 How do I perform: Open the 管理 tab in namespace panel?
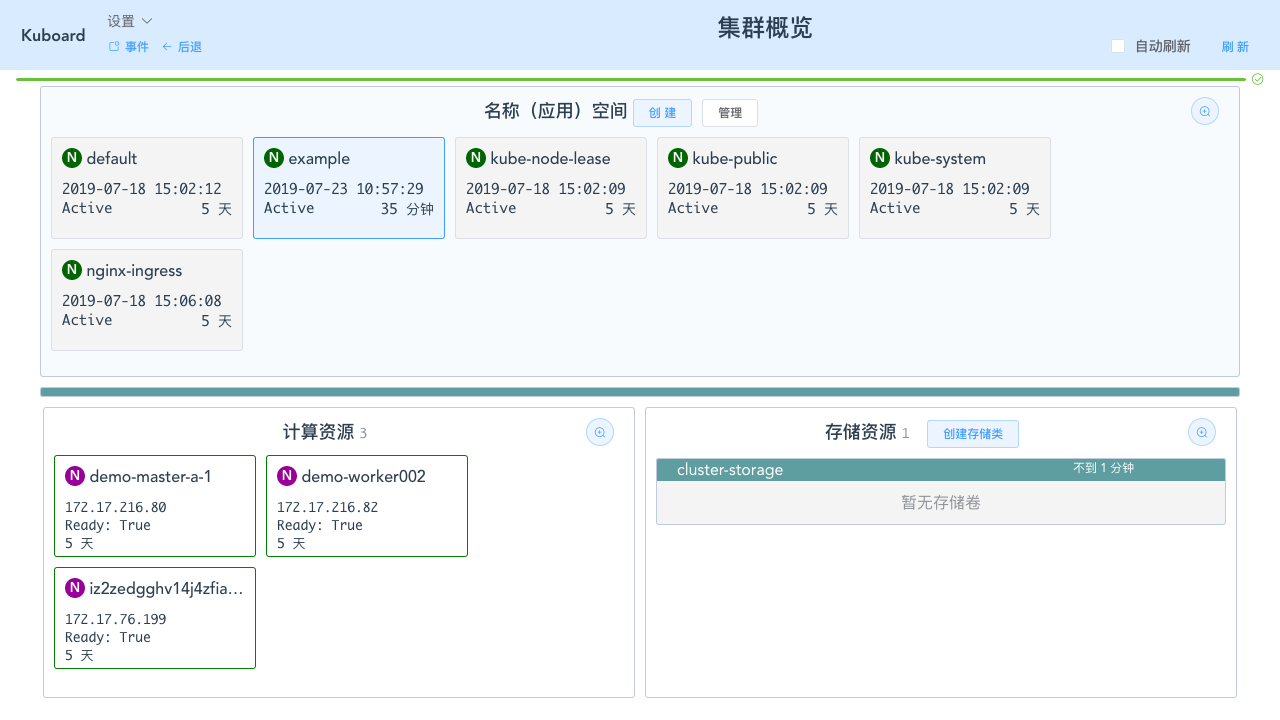[x=729, y=112]
